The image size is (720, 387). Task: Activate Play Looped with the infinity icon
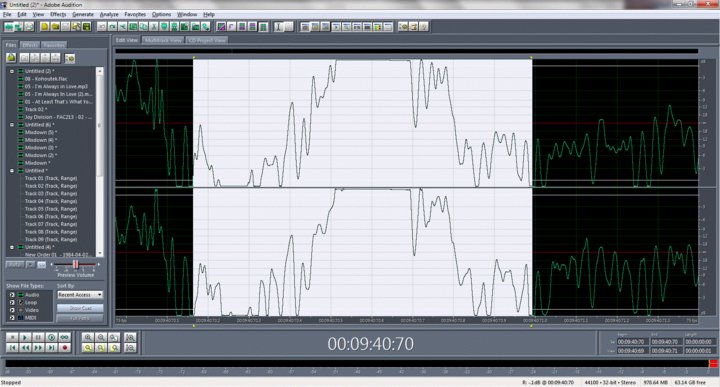pos(65,337)
